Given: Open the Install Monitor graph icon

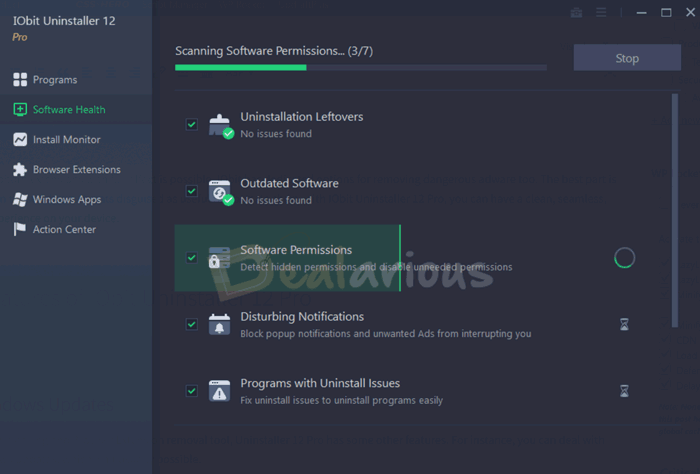Looking at the screenshot, I should point(20,140).
